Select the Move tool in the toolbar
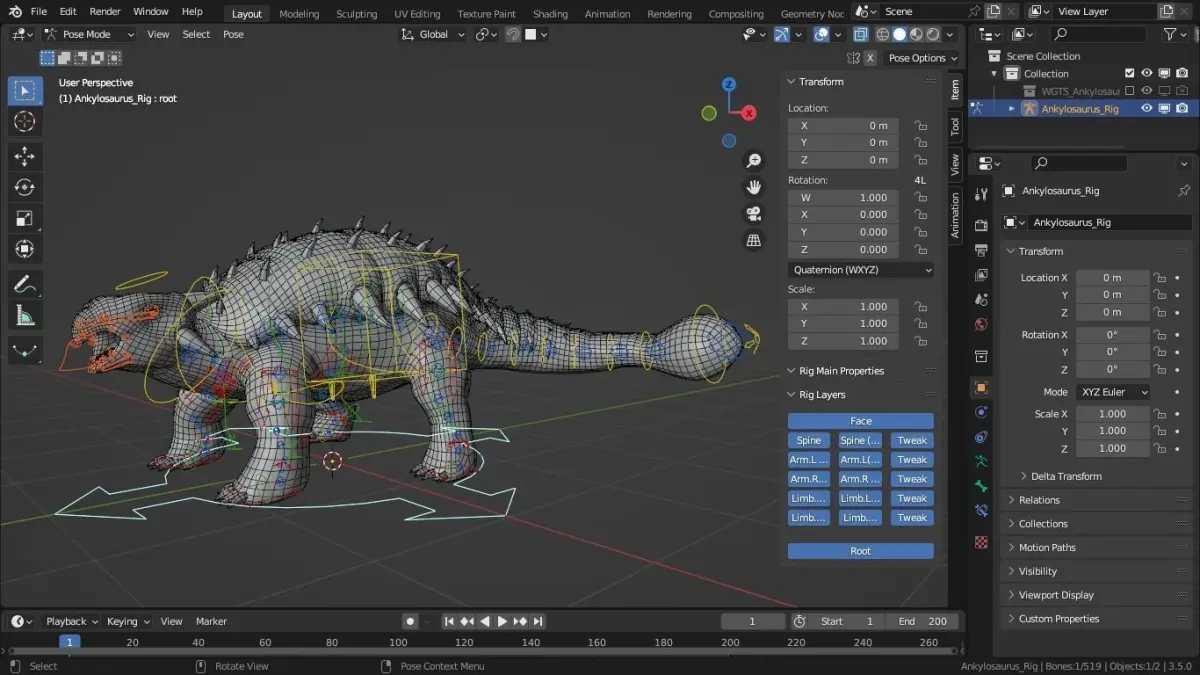Screen dimensions: 1200x675 25,156
